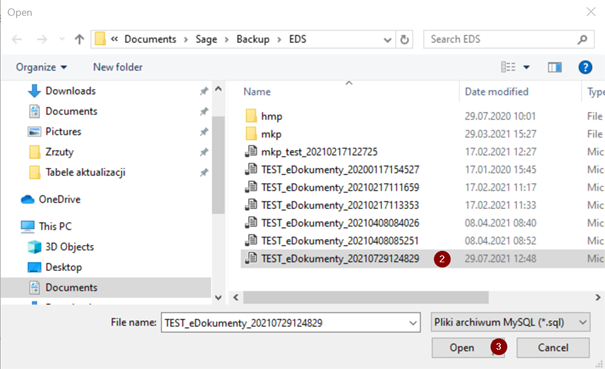Click the pin beside Tabele aktualizacji

pos(204,173)
